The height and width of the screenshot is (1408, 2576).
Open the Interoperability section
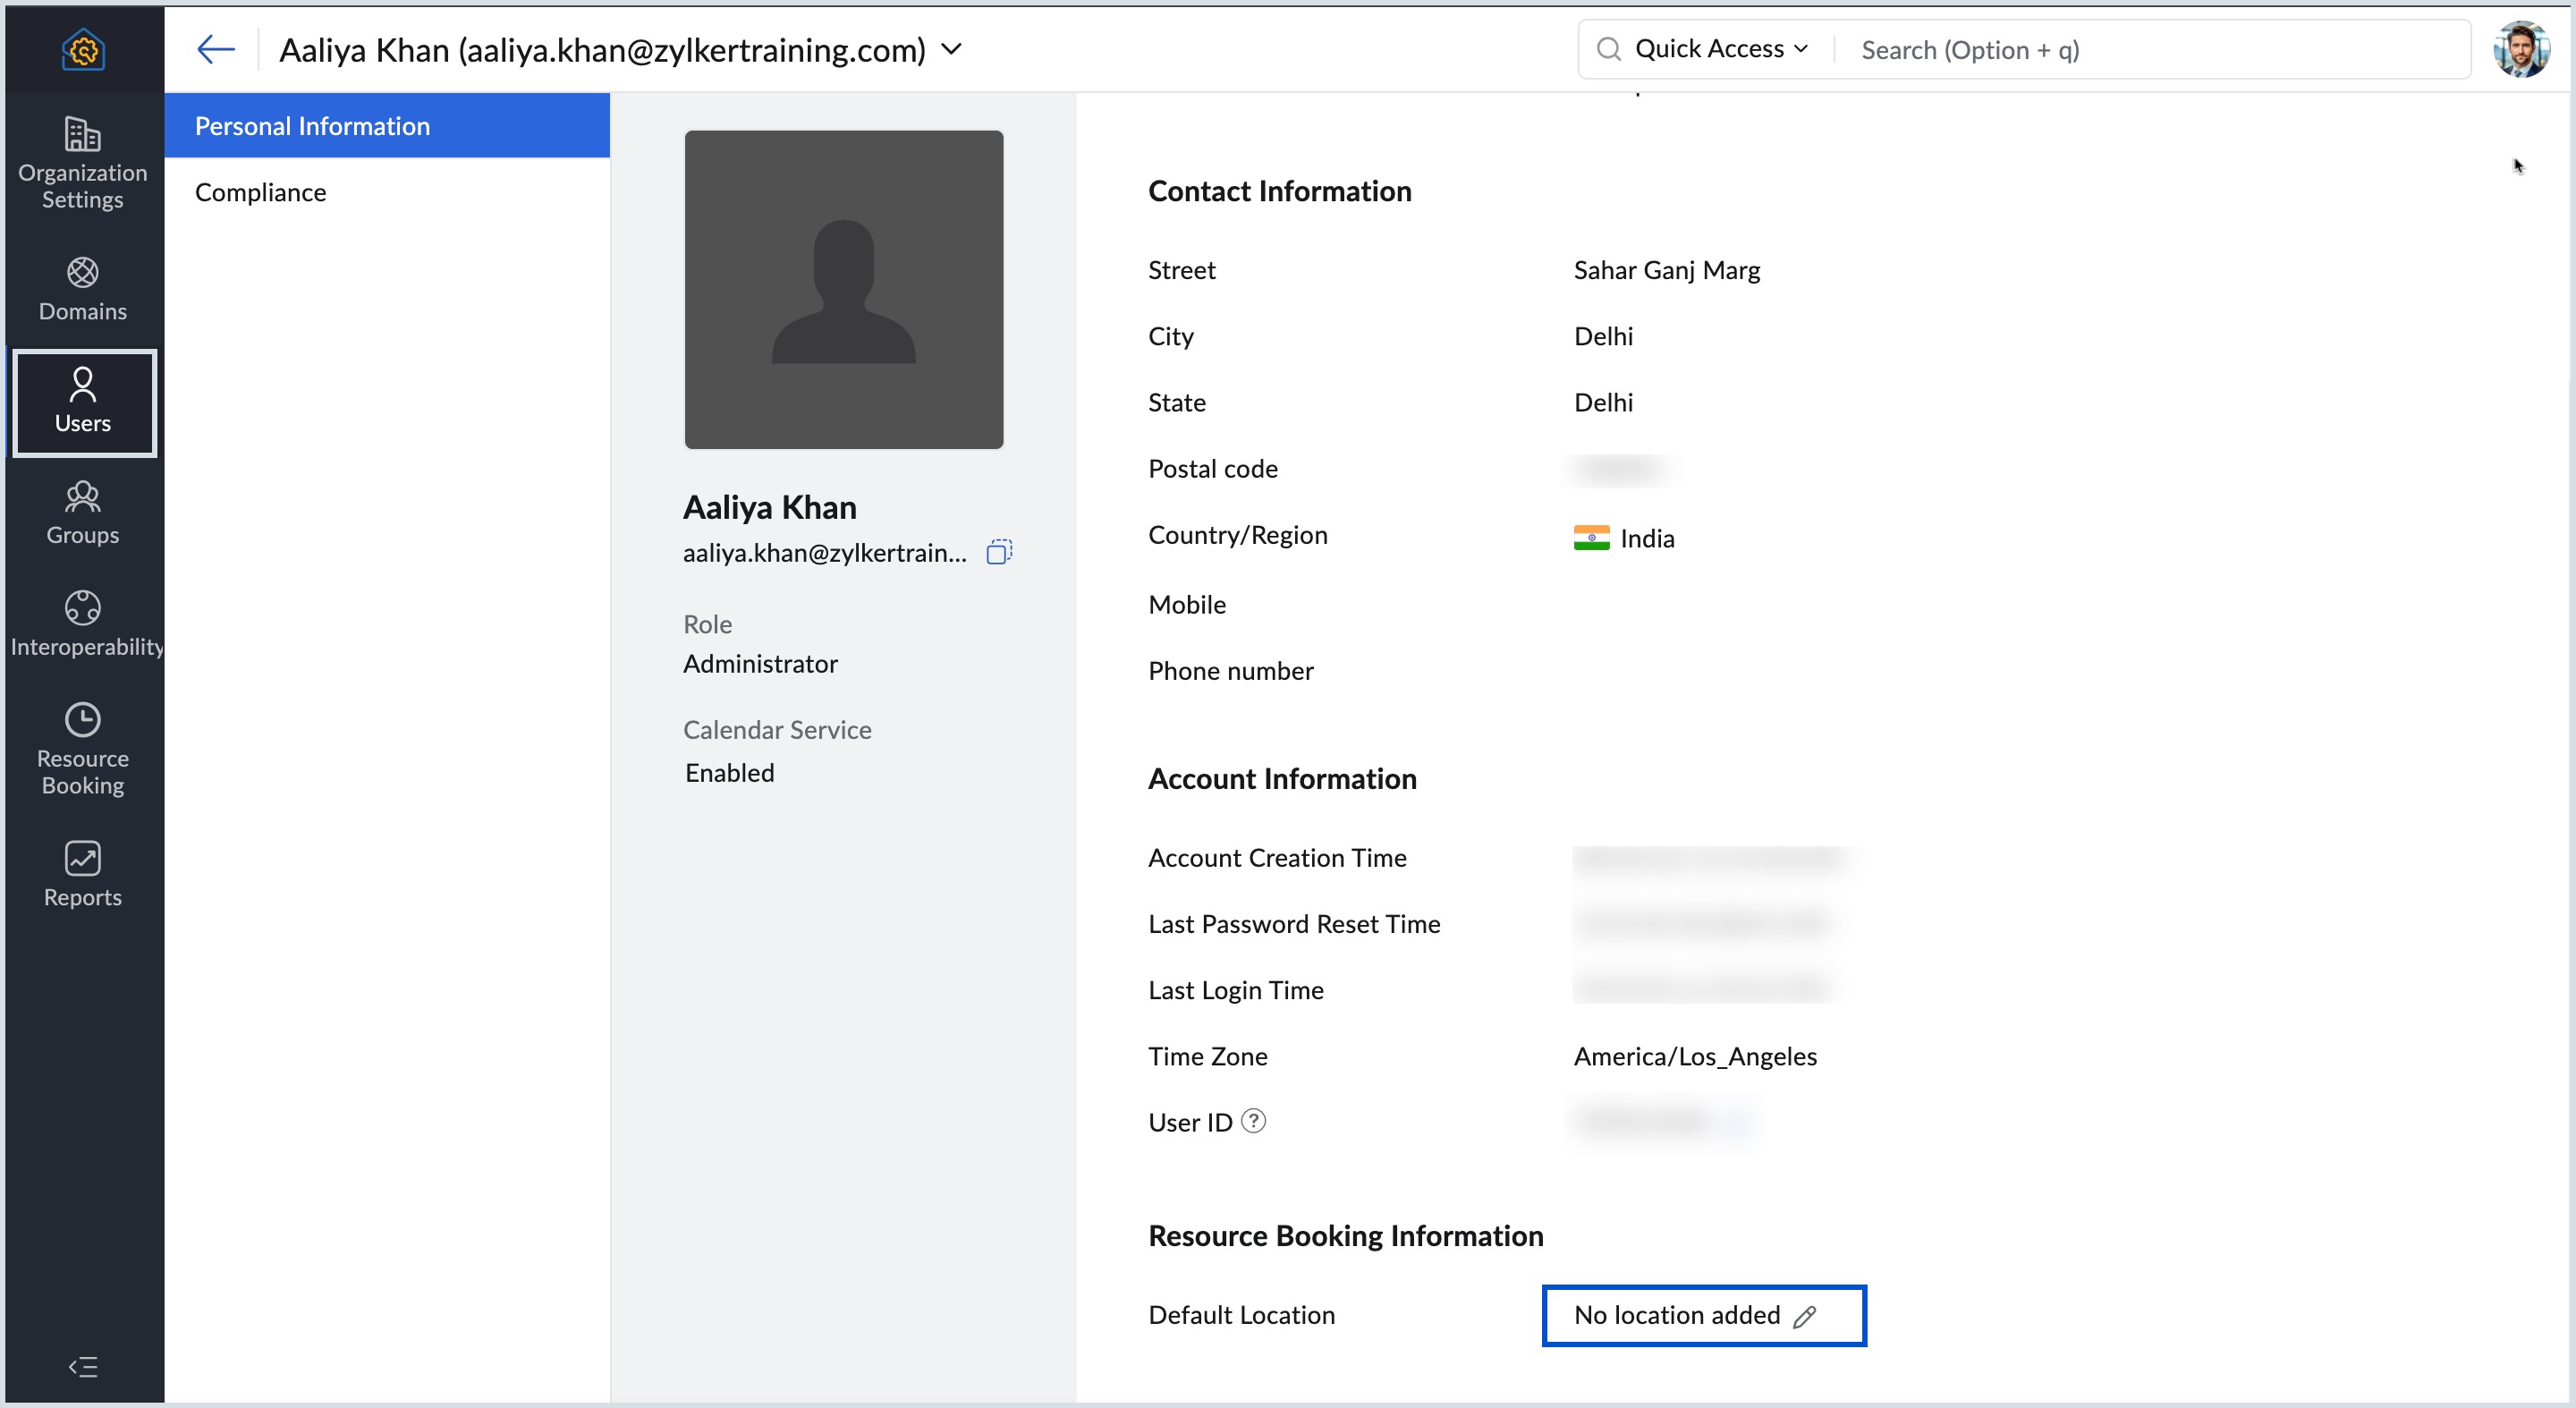(84, 625)
